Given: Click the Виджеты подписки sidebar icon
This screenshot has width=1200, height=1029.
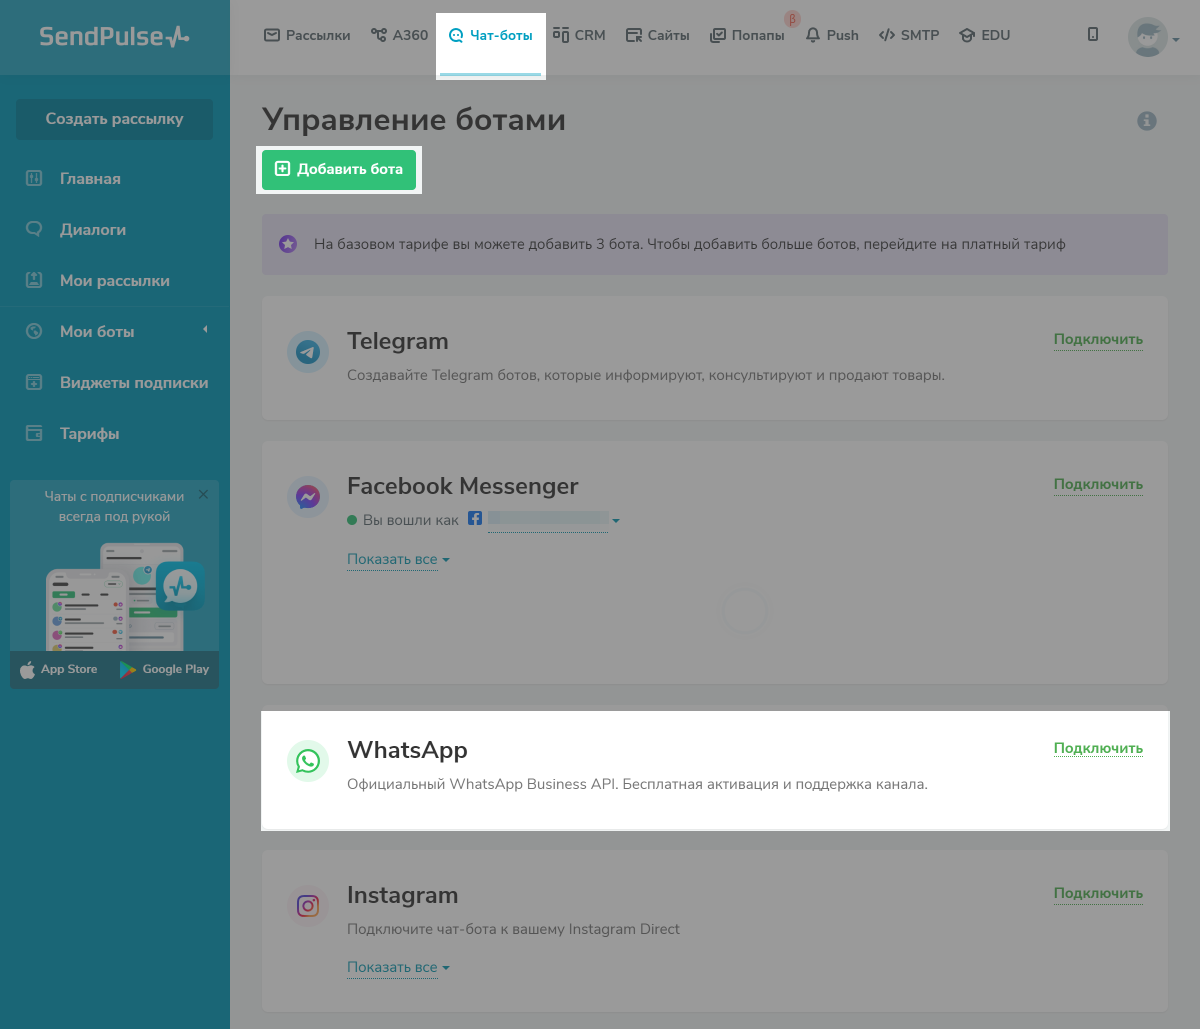Looking at the screenshot, I should coord(34,382).
